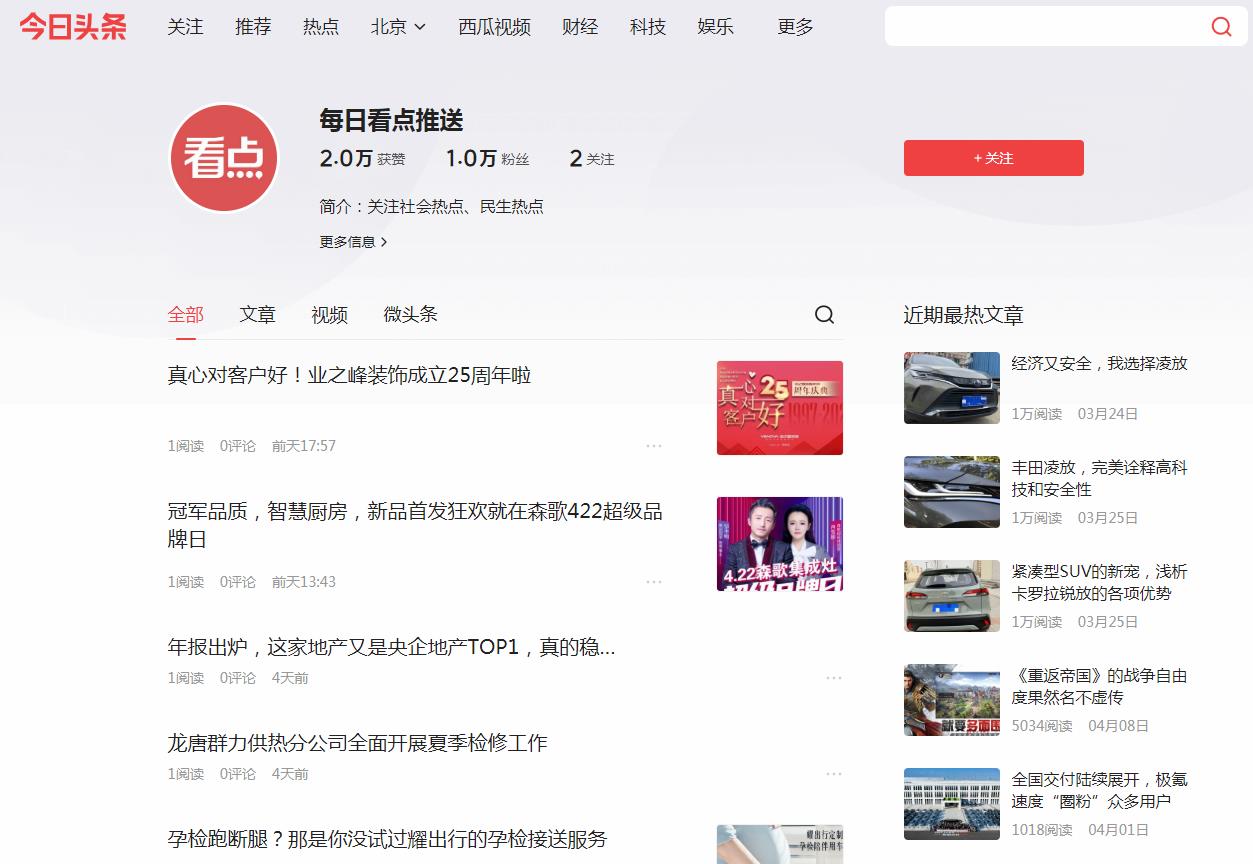
Task: Click thumbnail beside 紧凑型SUV的新宠 article
Action: [952, 596]
